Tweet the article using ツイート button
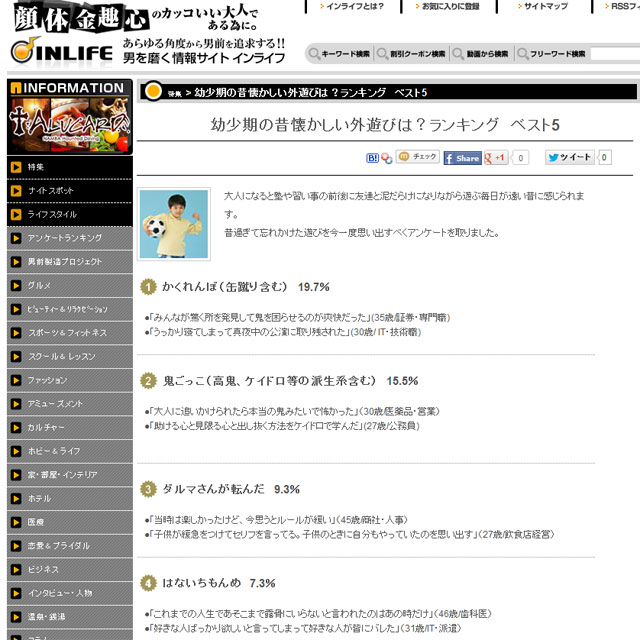640x640 pixels. click(569, 158)
